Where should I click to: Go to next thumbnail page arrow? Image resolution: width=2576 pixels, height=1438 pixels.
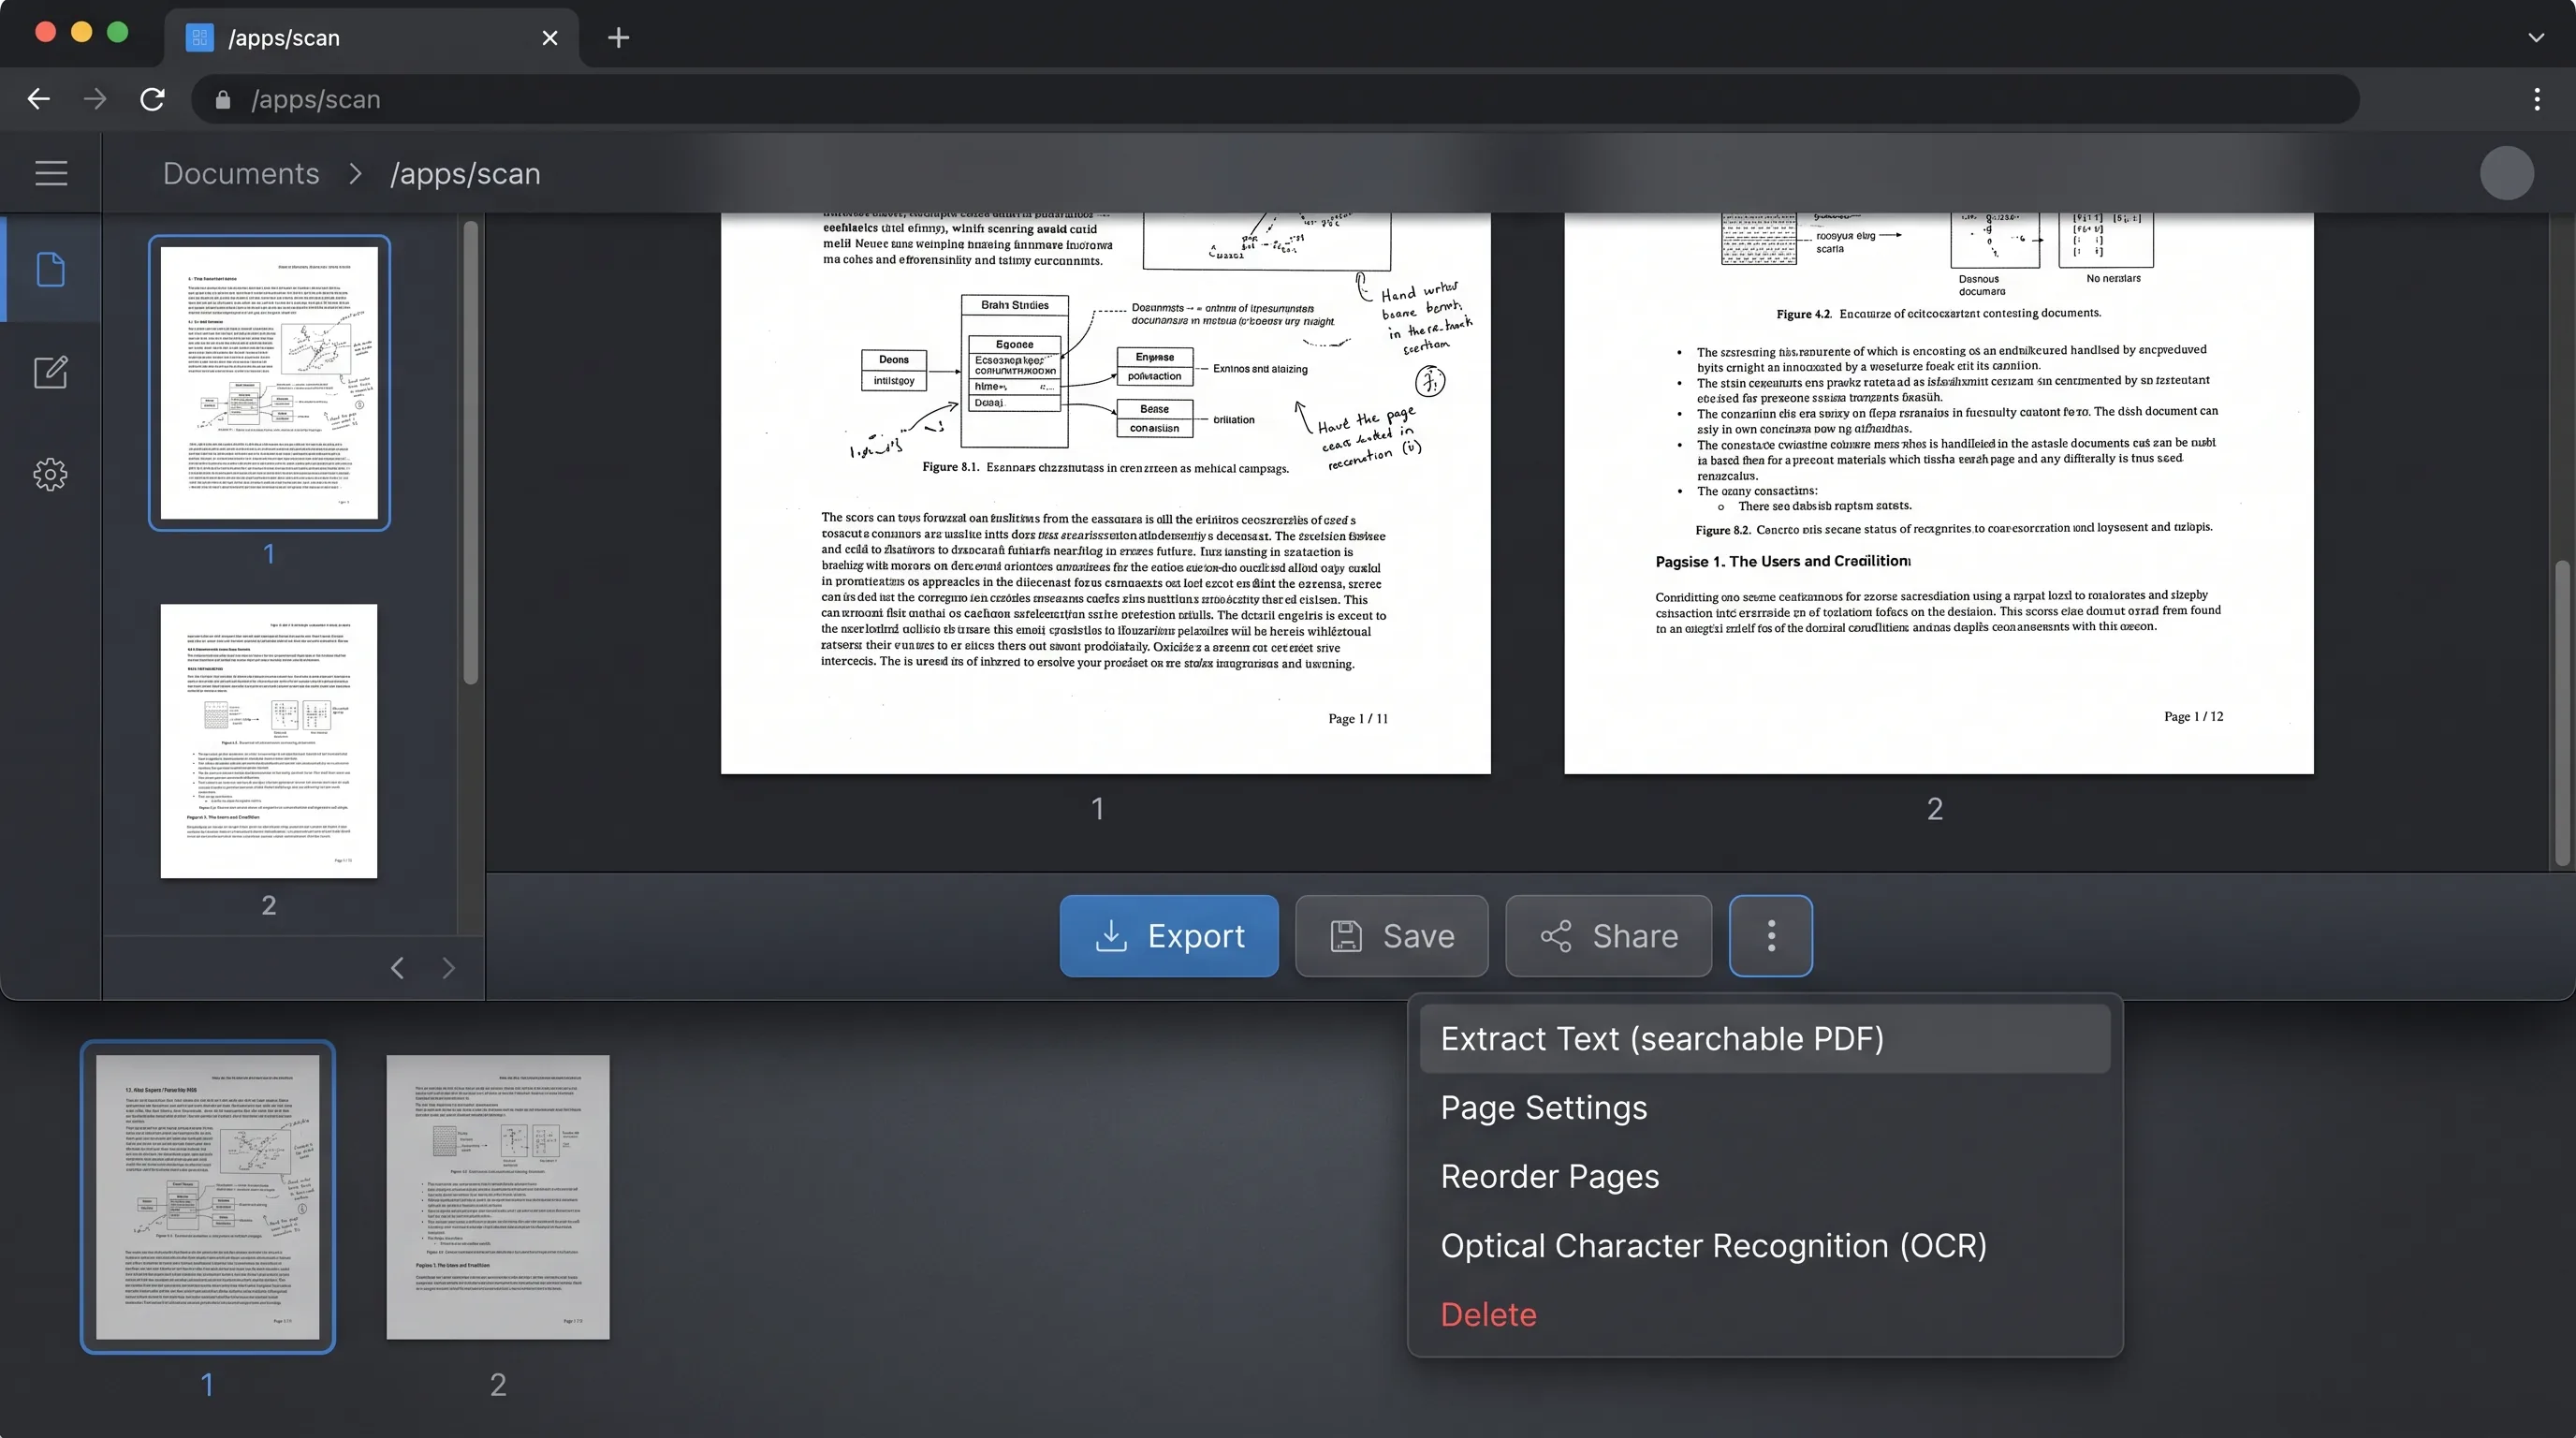pos(448,968)
